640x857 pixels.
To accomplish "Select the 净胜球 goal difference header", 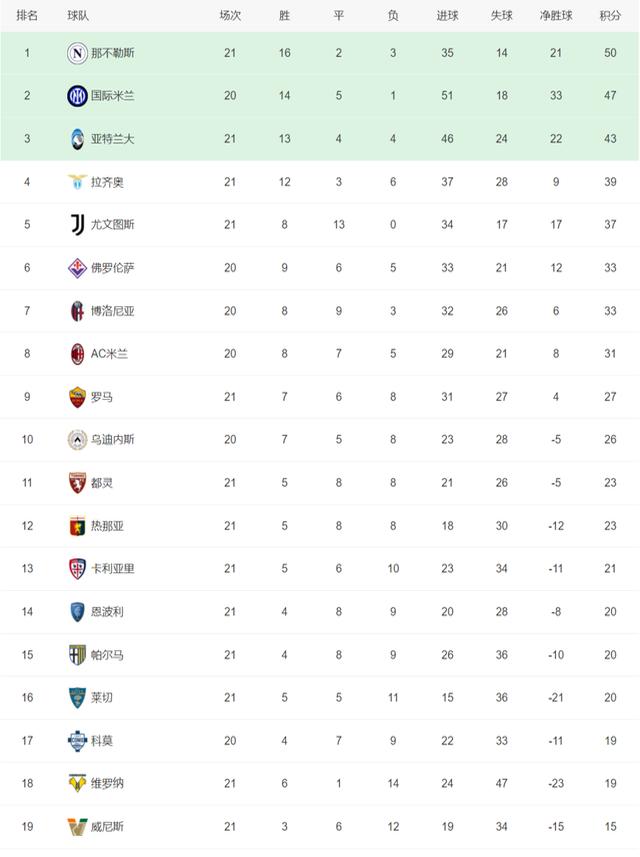I will (556, 16).
